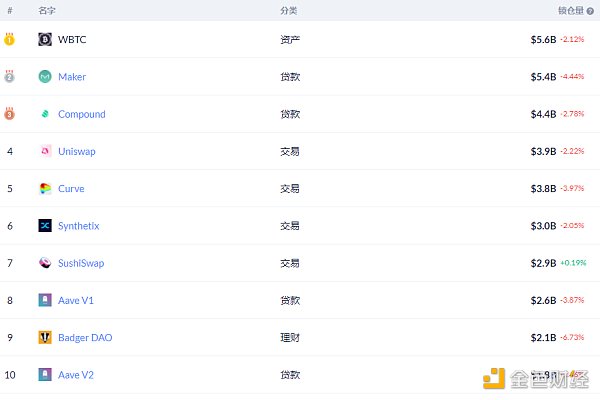Click the gold first-place medal icon
600x400 pixels.
point(9,40)
